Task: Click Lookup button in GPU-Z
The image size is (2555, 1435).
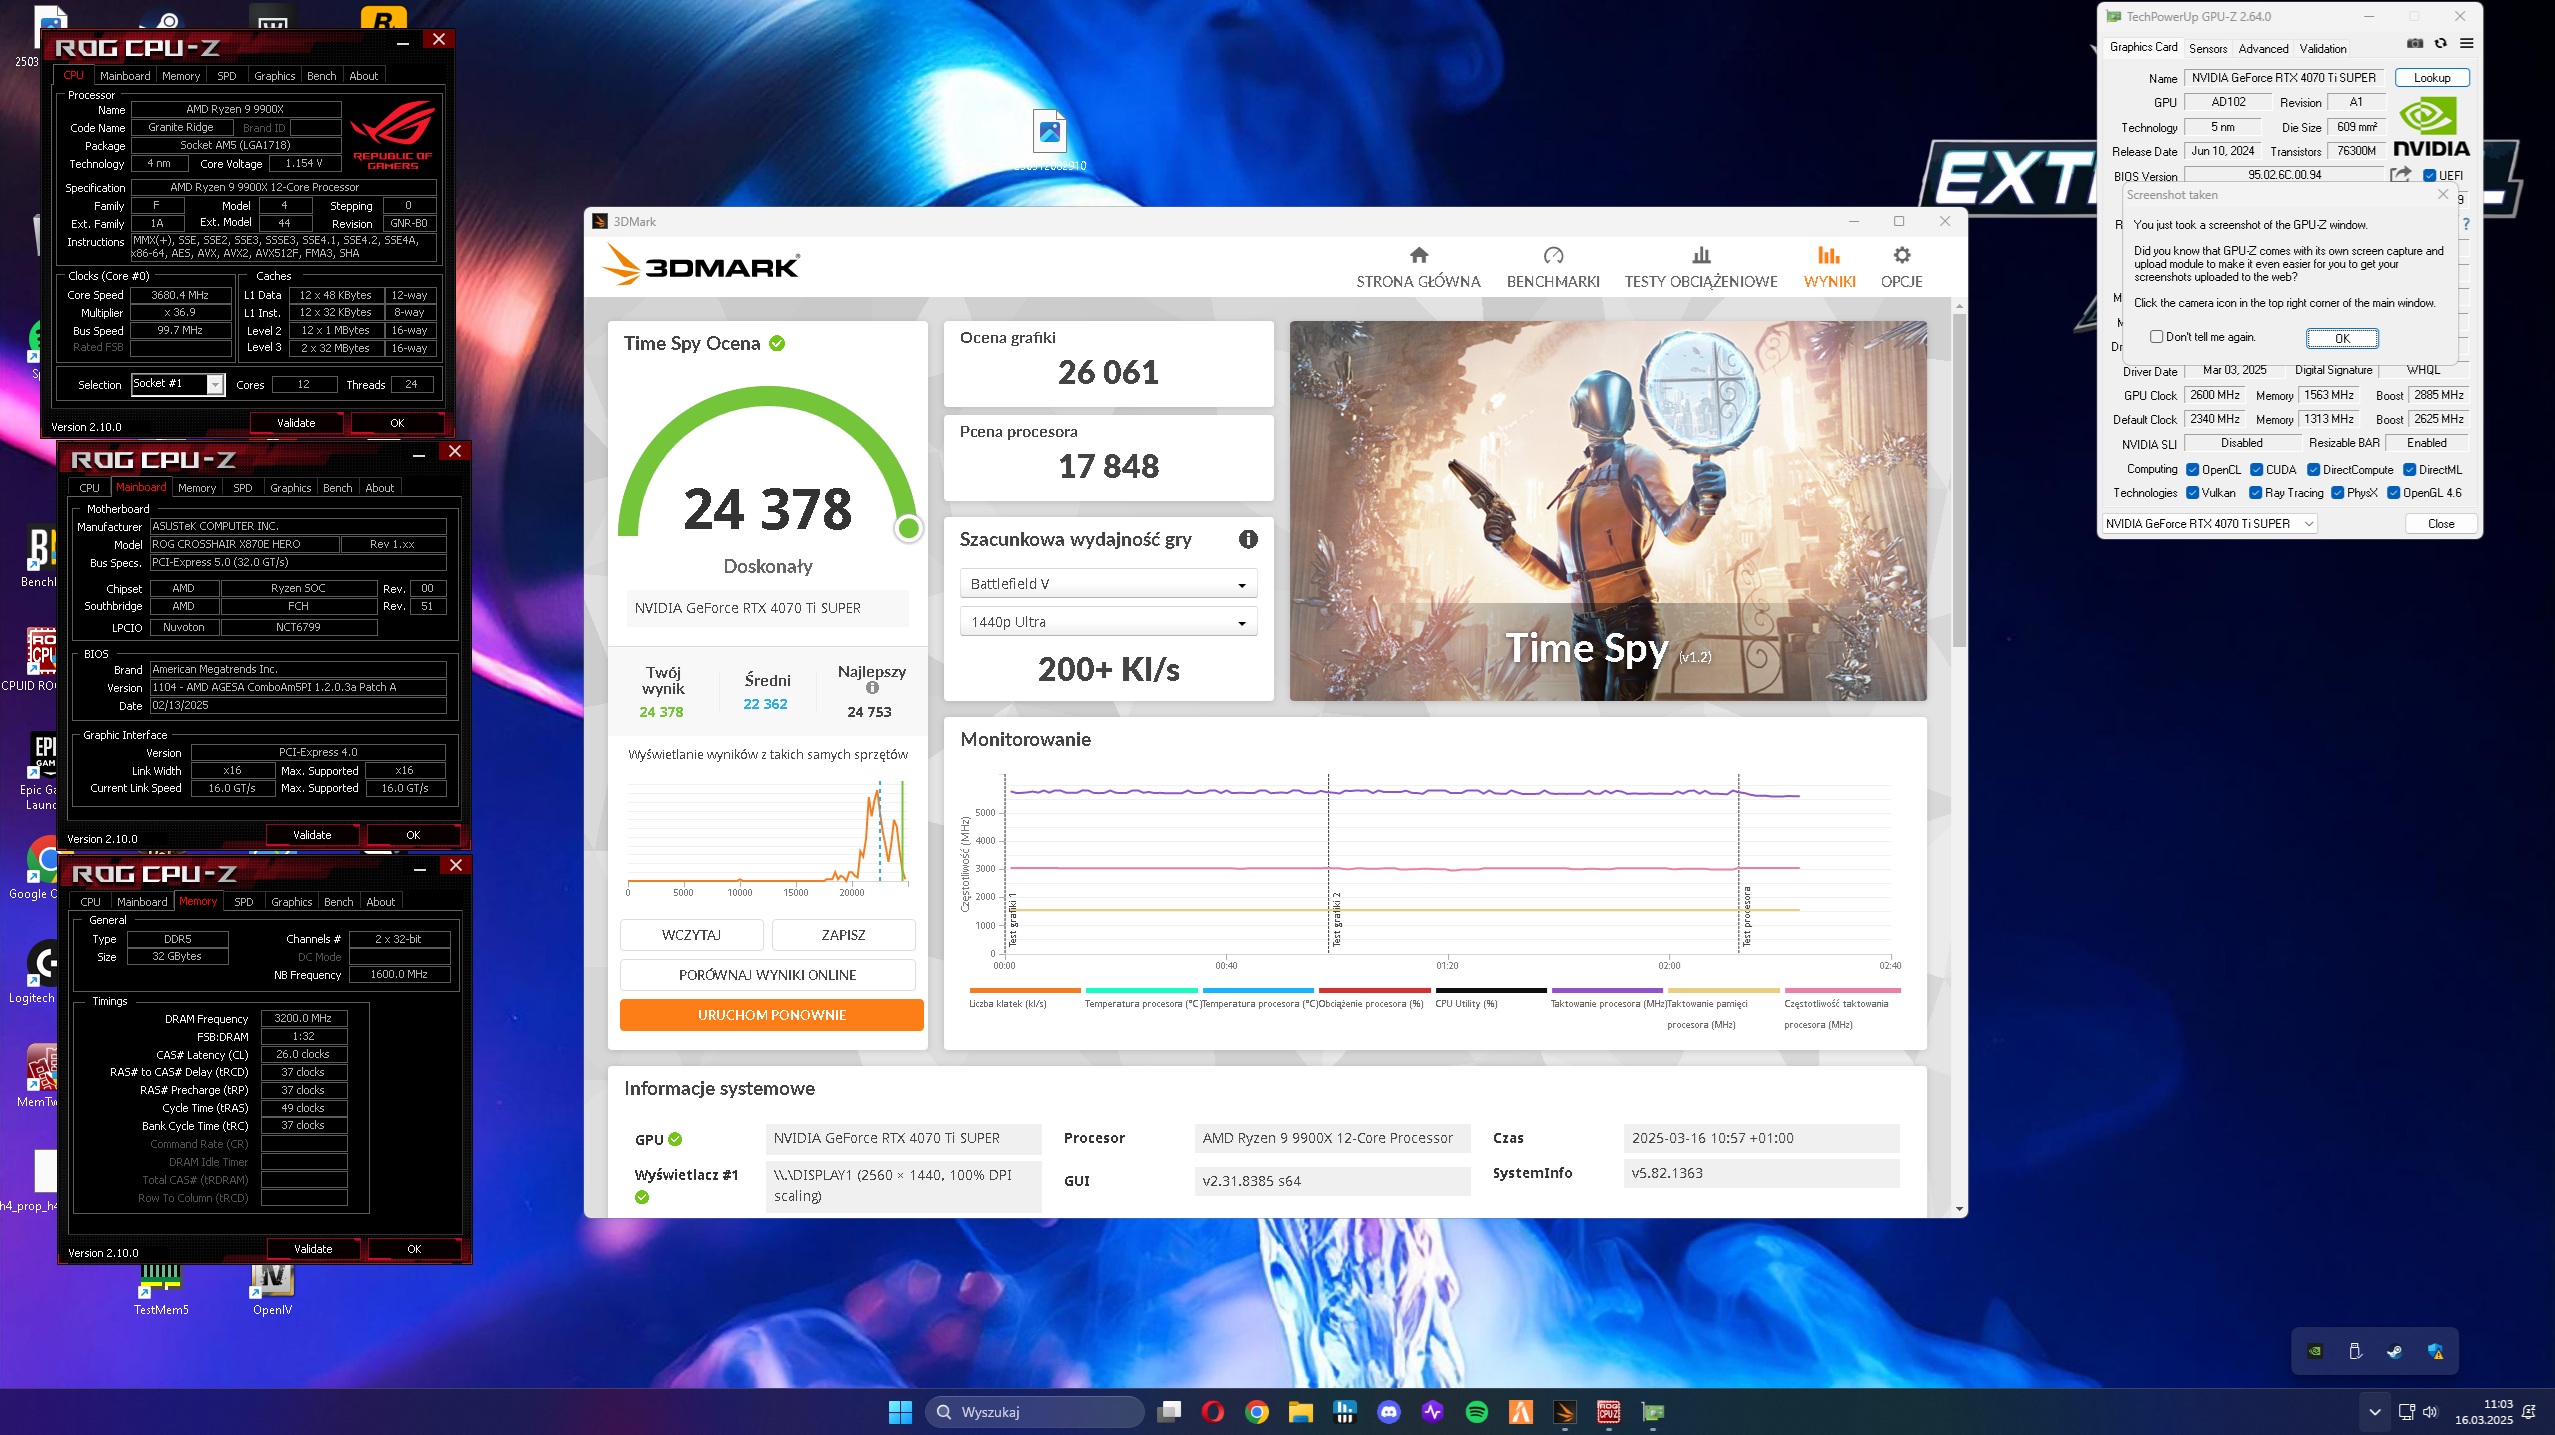Action: coord(2432,78)
